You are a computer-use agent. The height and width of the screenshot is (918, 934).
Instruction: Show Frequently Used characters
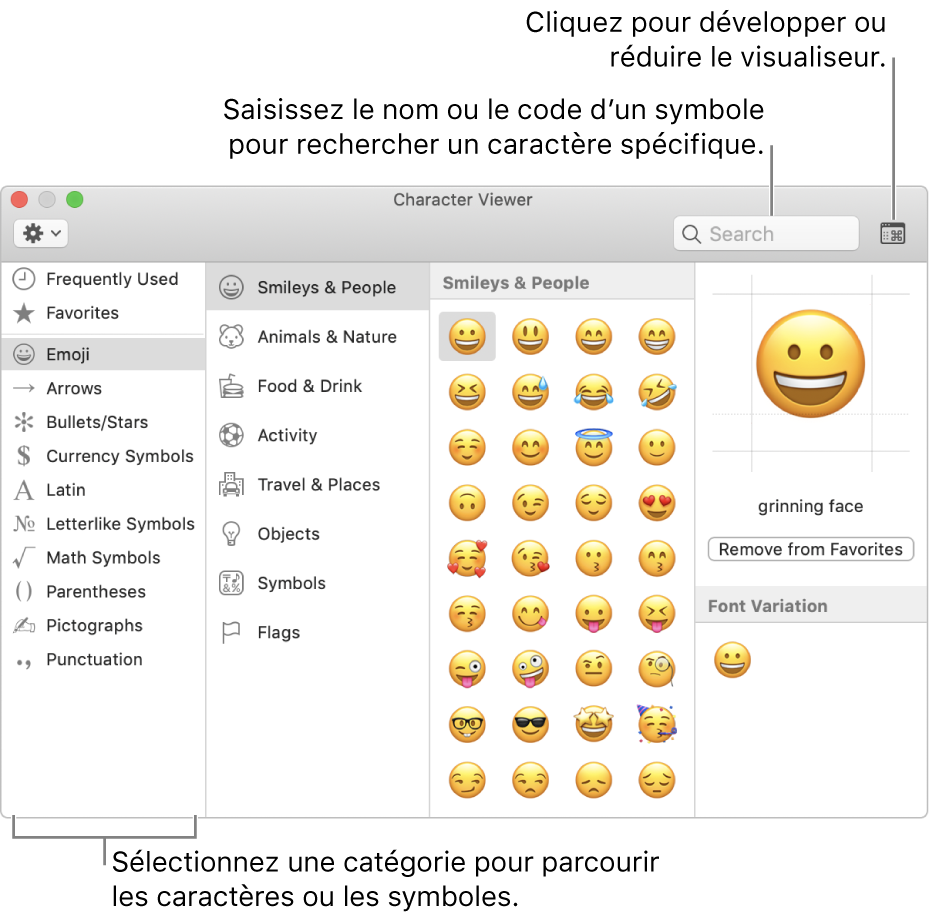[113, 279]
